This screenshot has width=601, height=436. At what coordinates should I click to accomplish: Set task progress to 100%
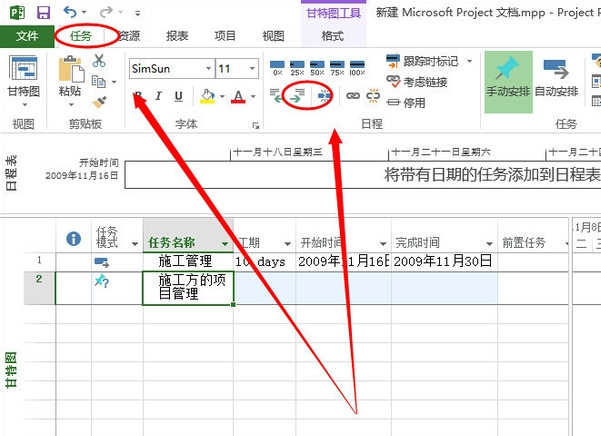(x=357, y=67)
